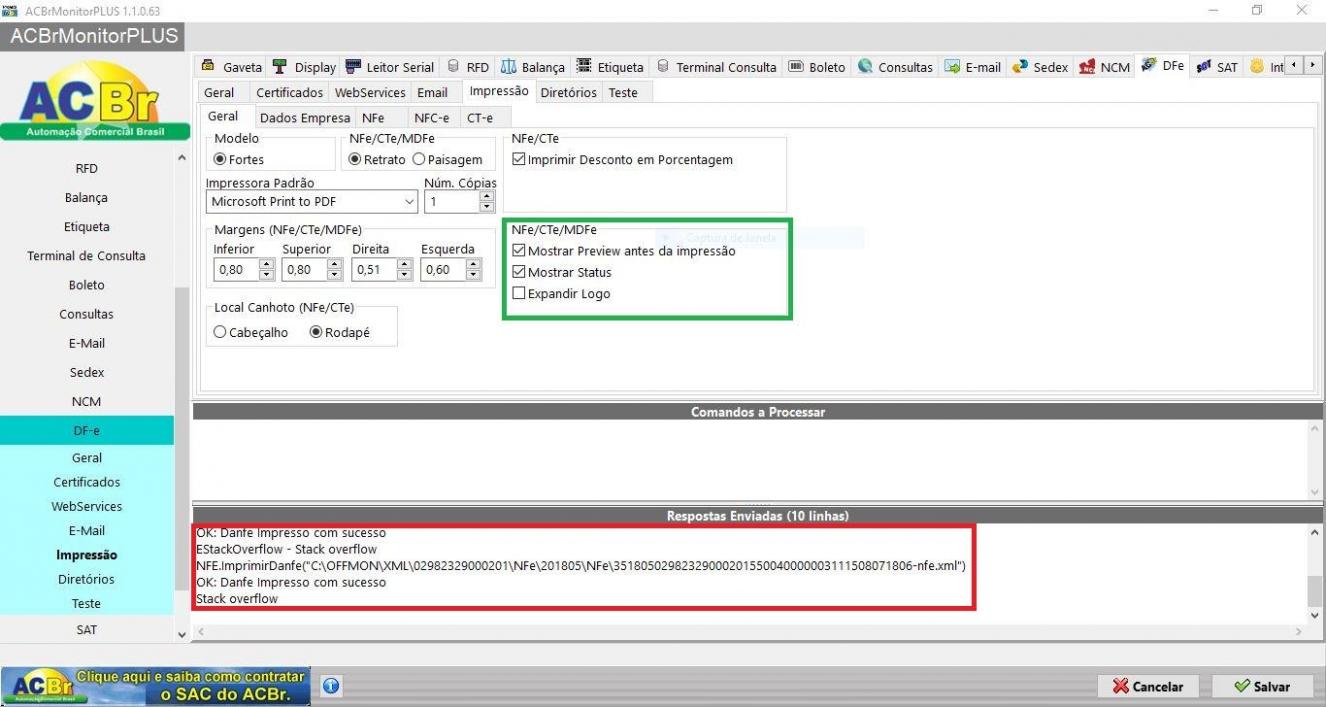Select Retrato orientation

click(377, 159)
